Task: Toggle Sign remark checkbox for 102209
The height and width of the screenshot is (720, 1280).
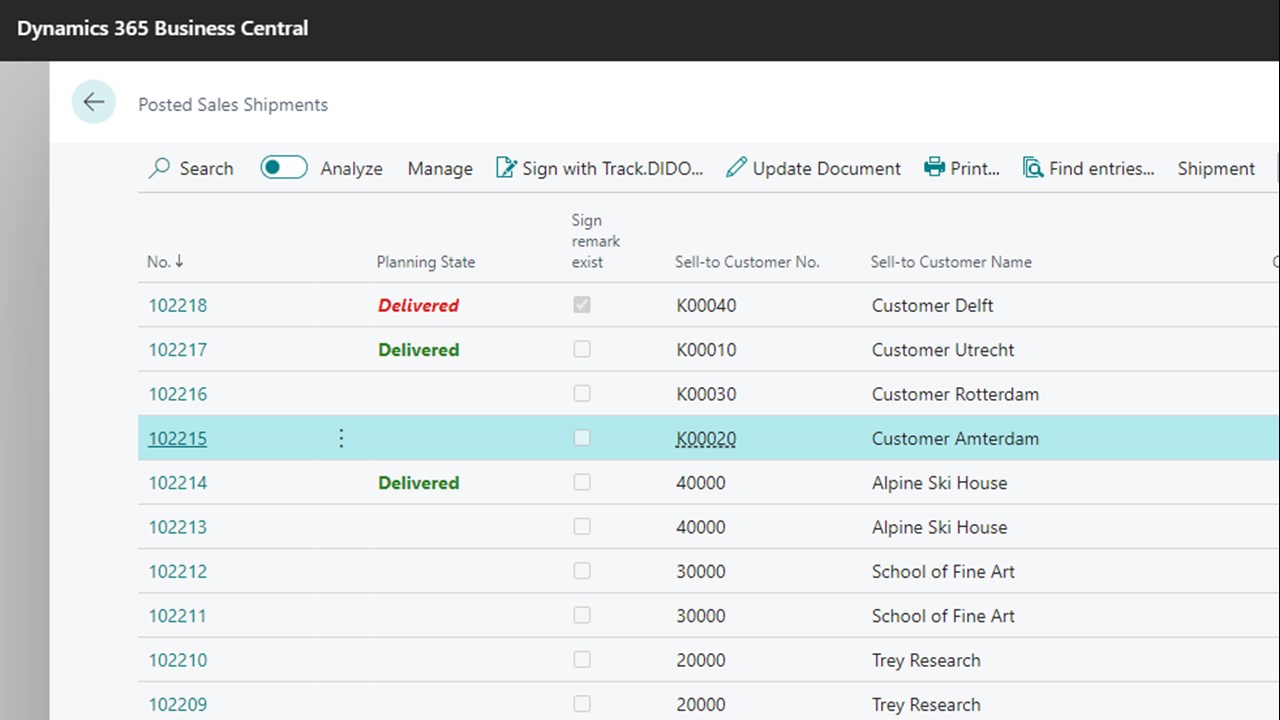Action: (582, 703)
